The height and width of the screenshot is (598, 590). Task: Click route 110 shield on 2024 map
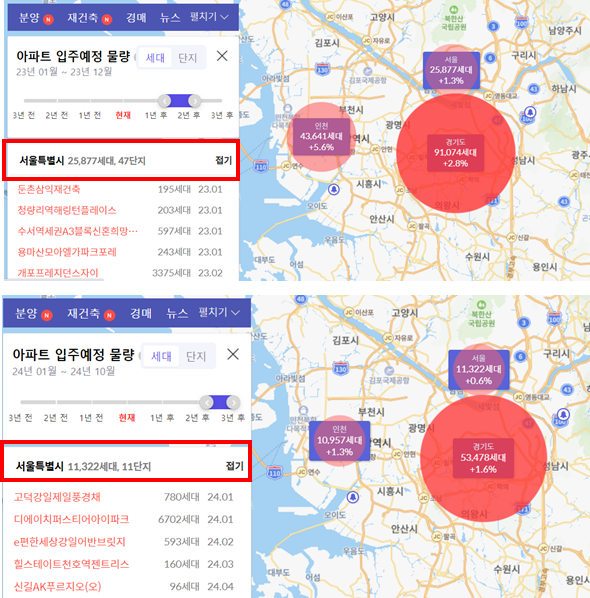point(275,472)
